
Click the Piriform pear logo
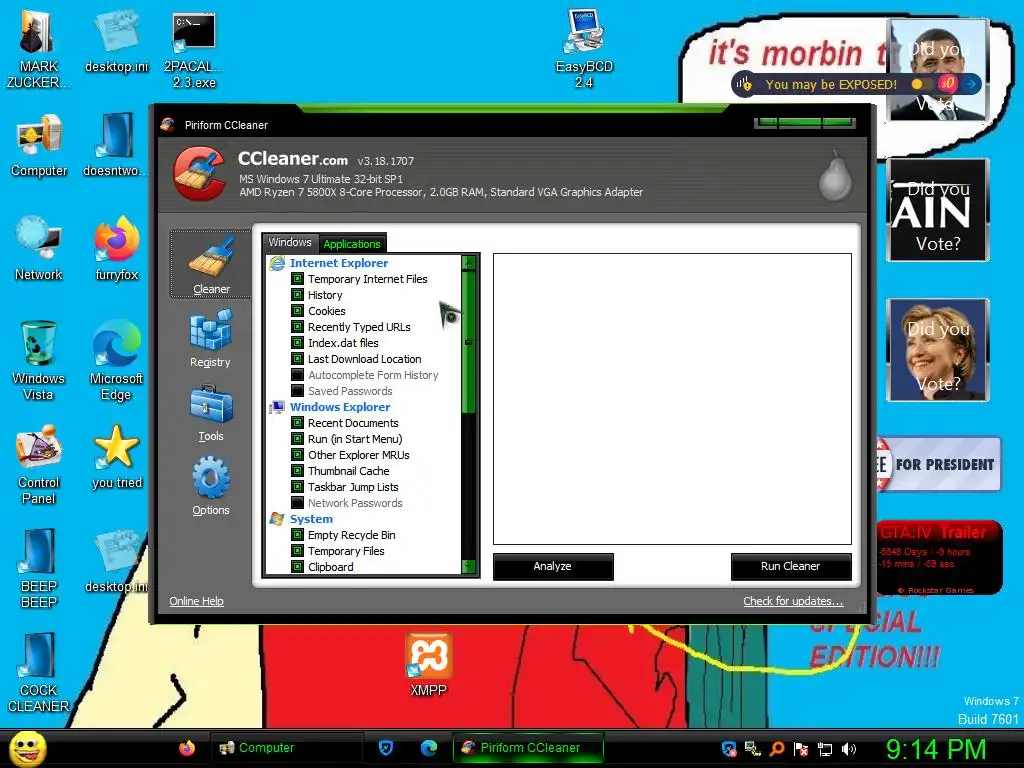click(835, 175)
